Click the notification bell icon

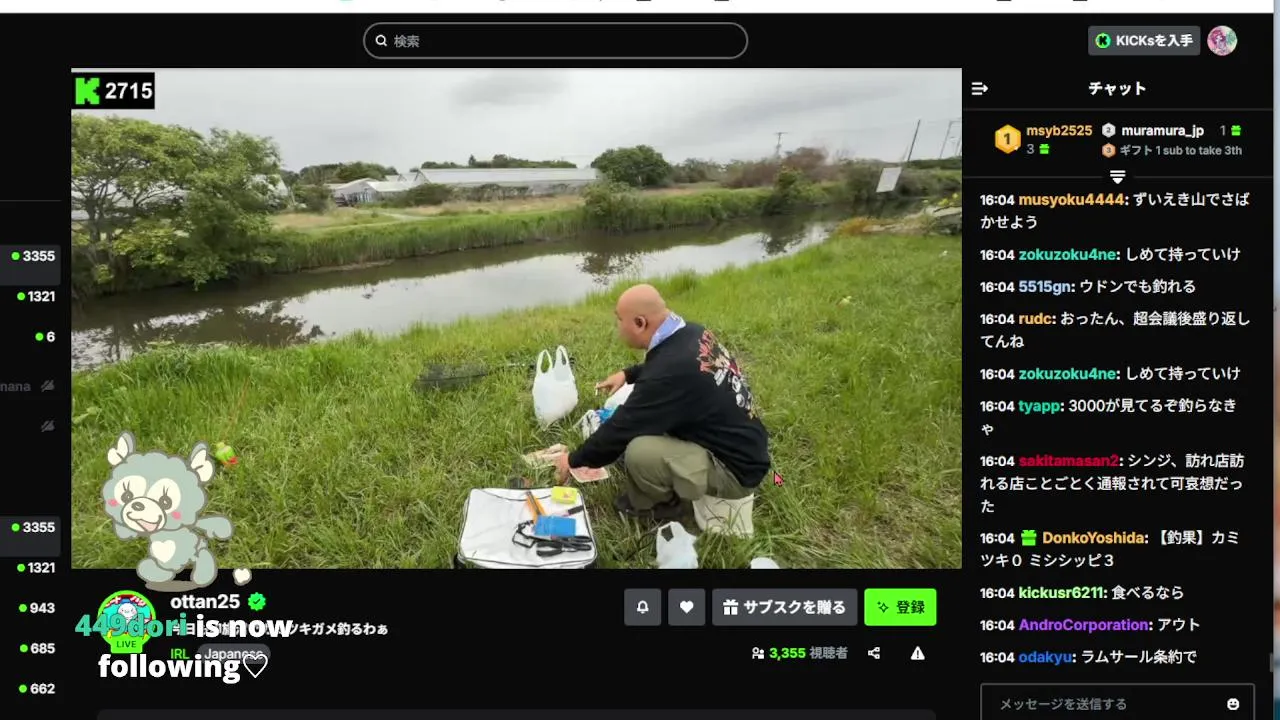[643, 607]
